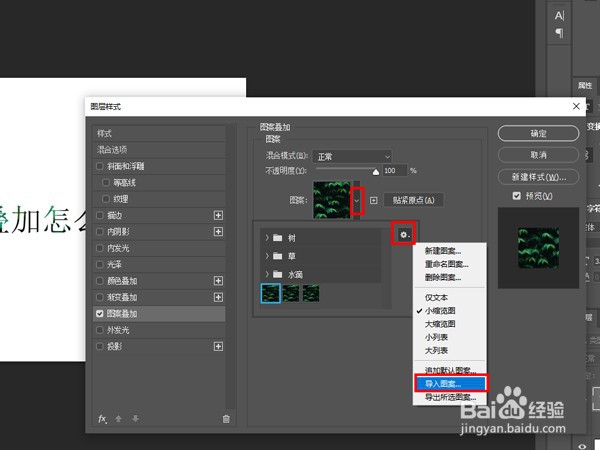Click the 新建样式(W)... button
Image resolution: width=600 pixels, height=450 pixels.
(538, 177)
